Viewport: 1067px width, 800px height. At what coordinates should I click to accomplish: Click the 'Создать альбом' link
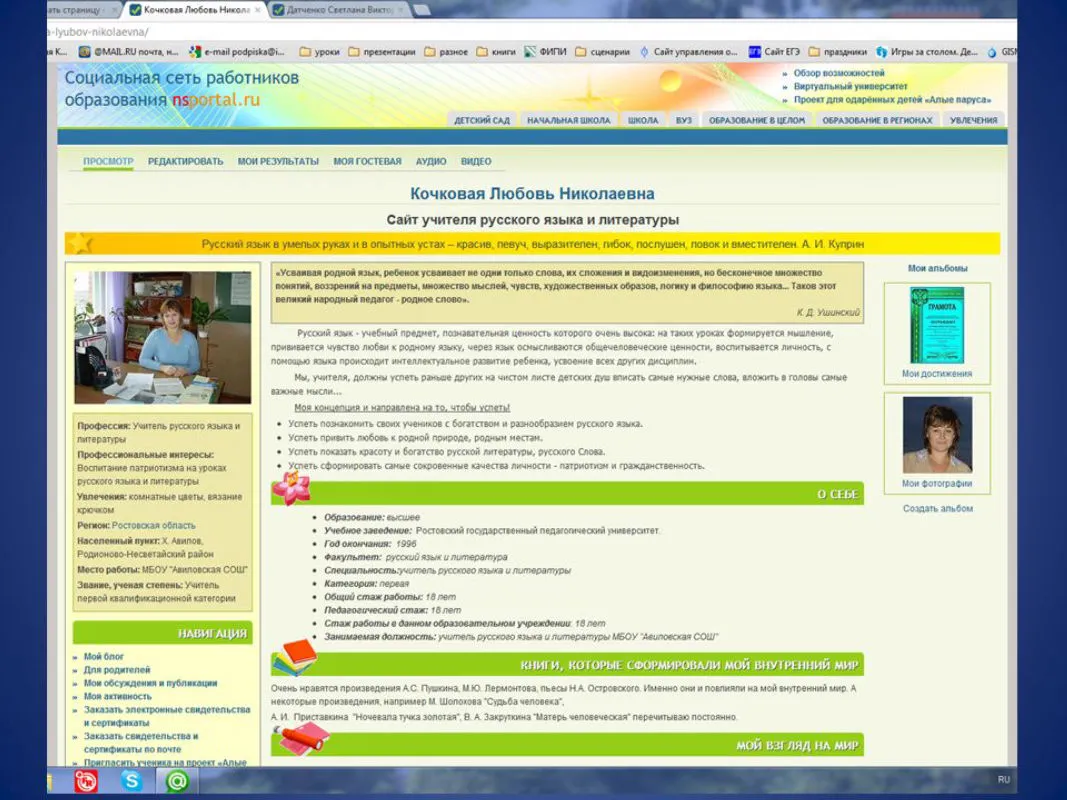(937, 508)
